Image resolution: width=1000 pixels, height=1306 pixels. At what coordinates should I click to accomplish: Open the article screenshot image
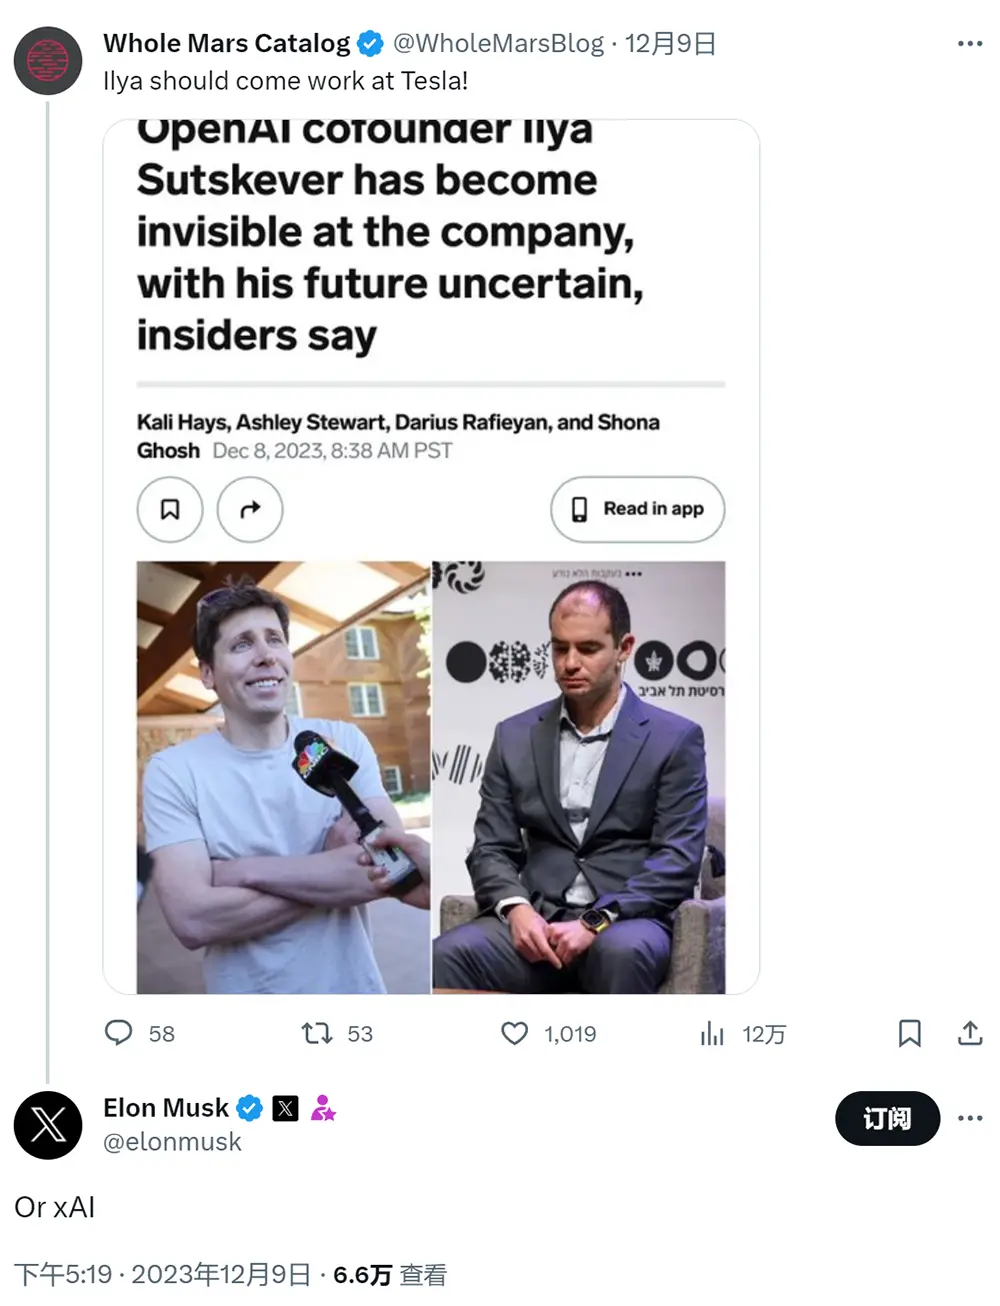coord(431,557)
